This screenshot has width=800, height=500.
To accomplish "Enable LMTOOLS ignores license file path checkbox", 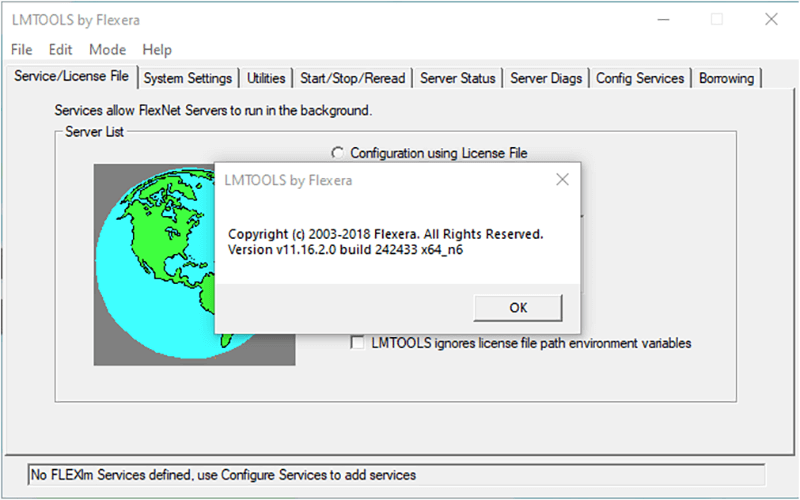I will [x=357, y=343].
